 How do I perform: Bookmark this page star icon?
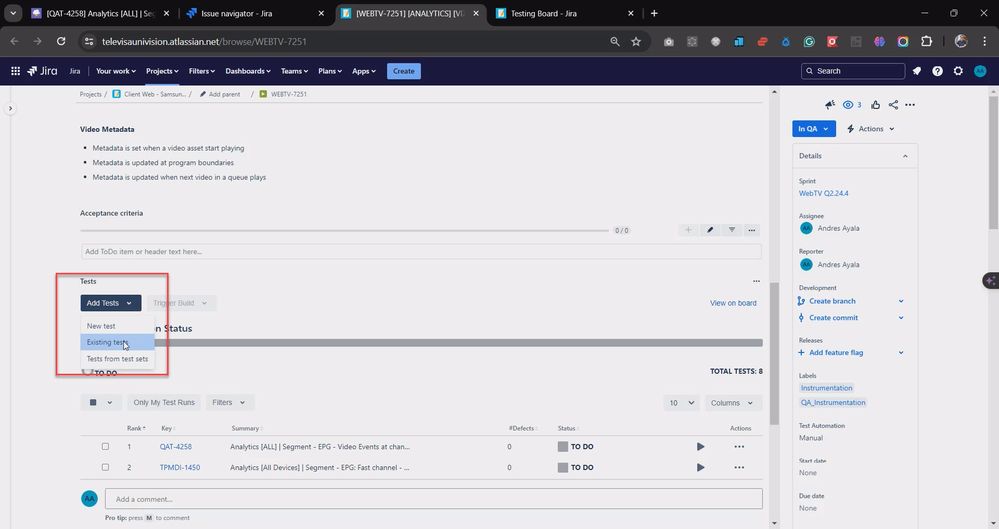[x=636, y=41]
